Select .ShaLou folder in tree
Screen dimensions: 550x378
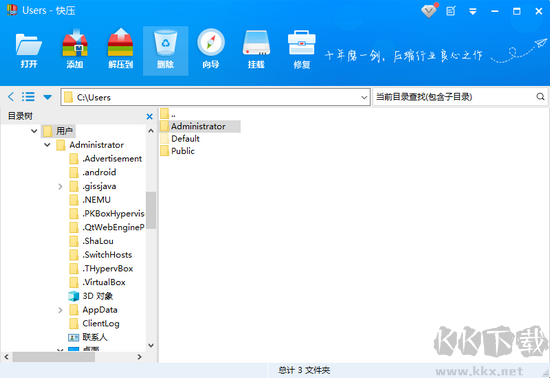click(91, 241)
